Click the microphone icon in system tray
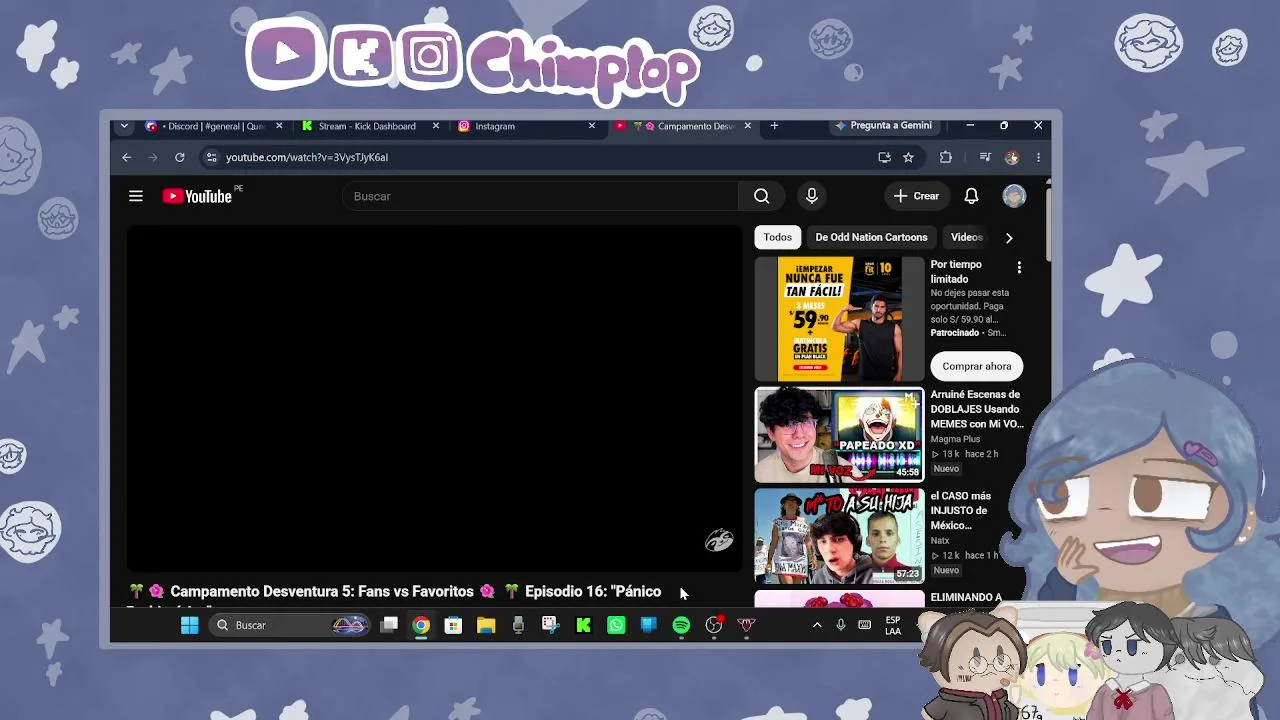This screenshot has width=1280, height=720. click(x=840, y=625)
